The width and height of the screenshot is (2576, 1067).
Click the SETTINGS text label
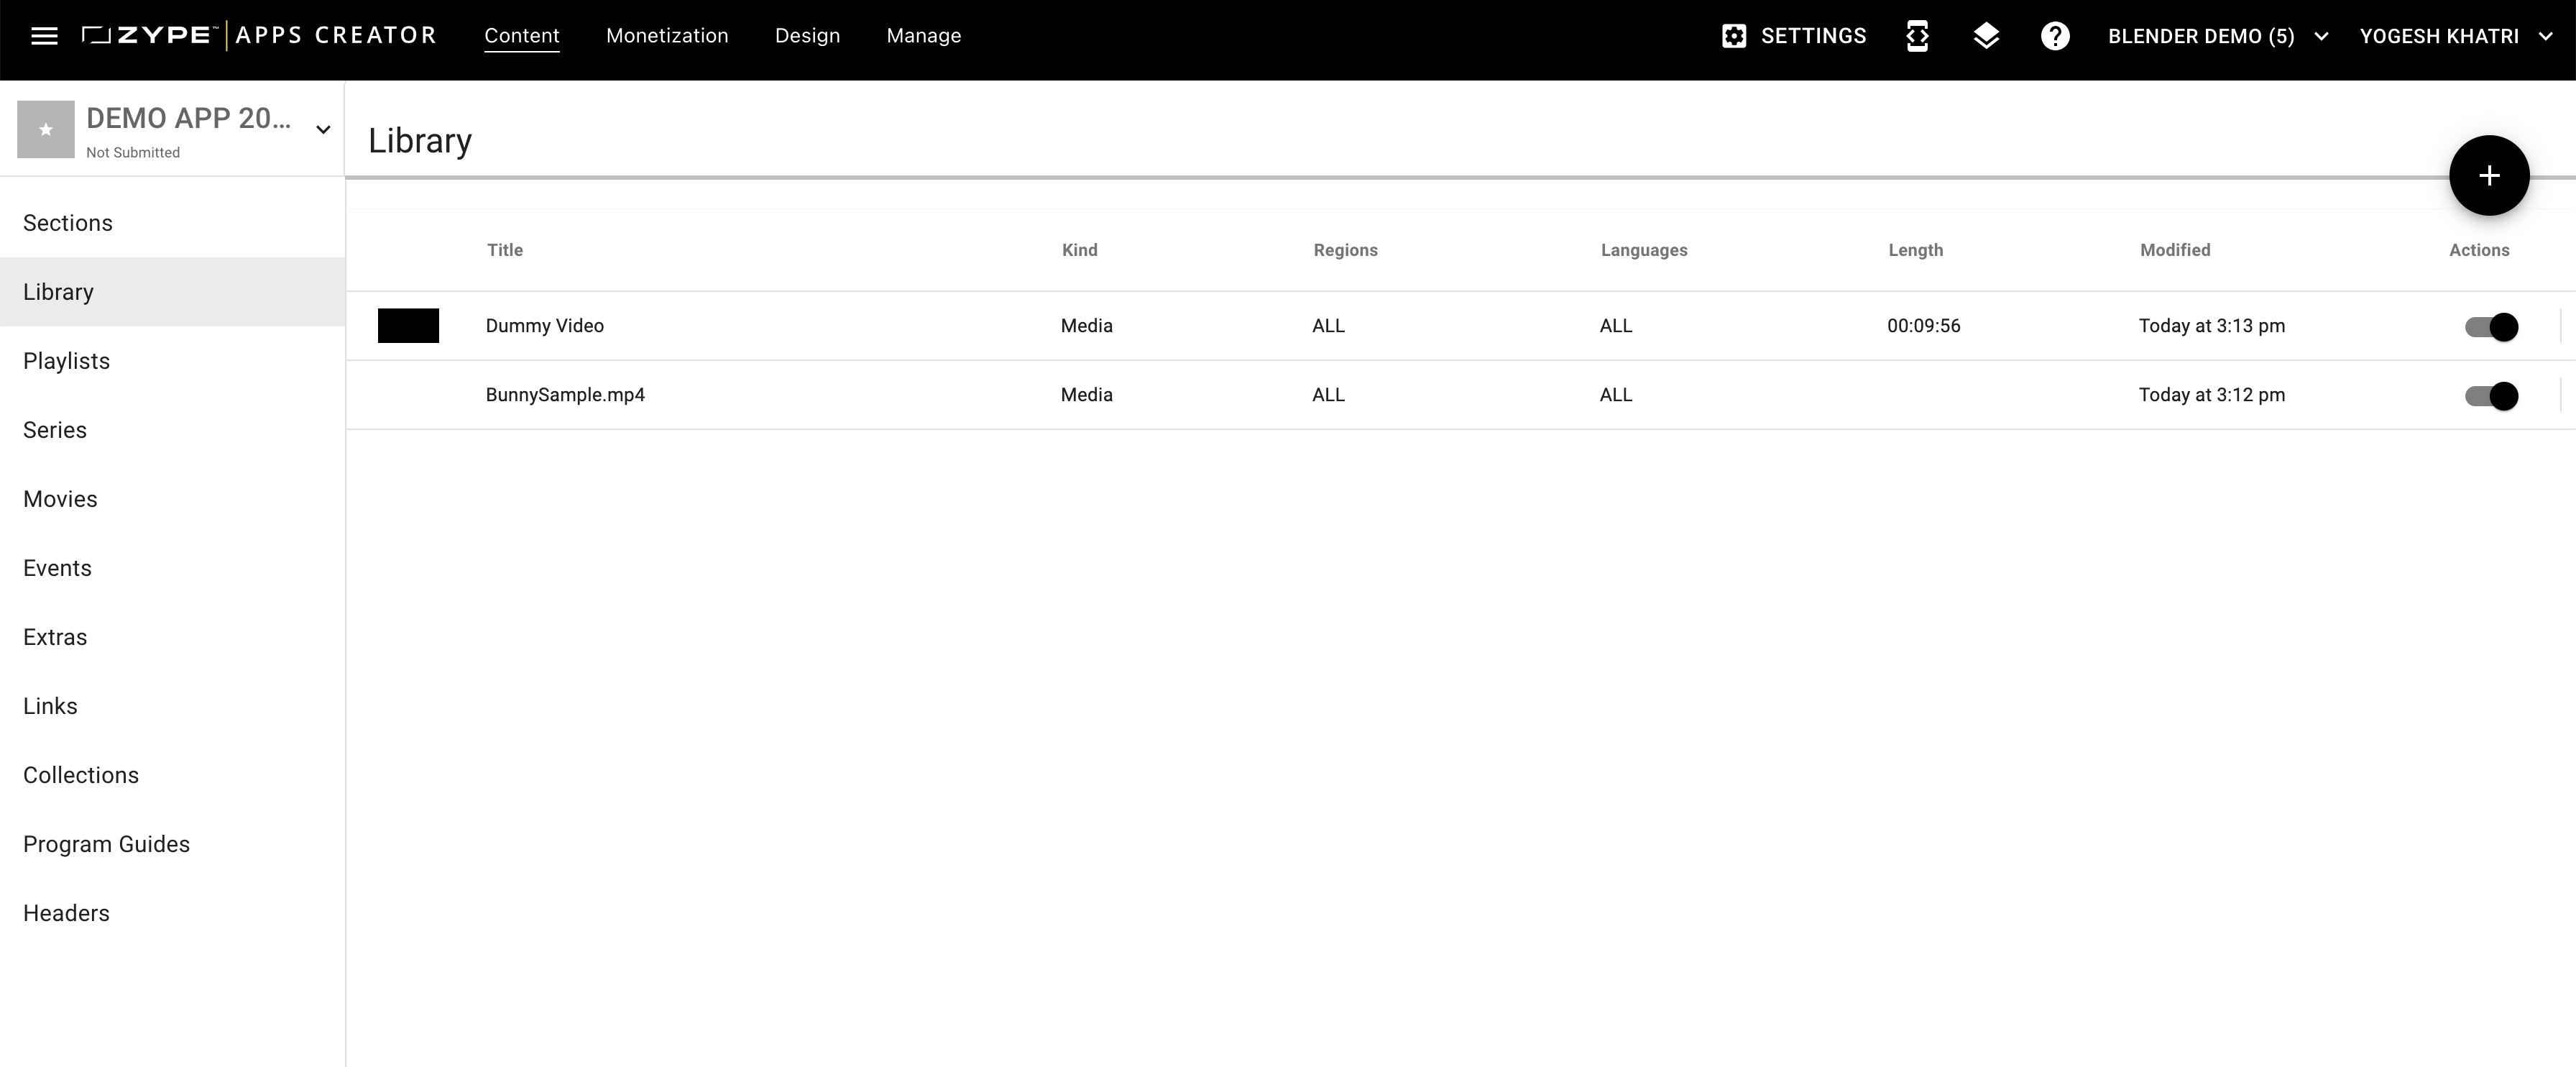click(1813, 36)
